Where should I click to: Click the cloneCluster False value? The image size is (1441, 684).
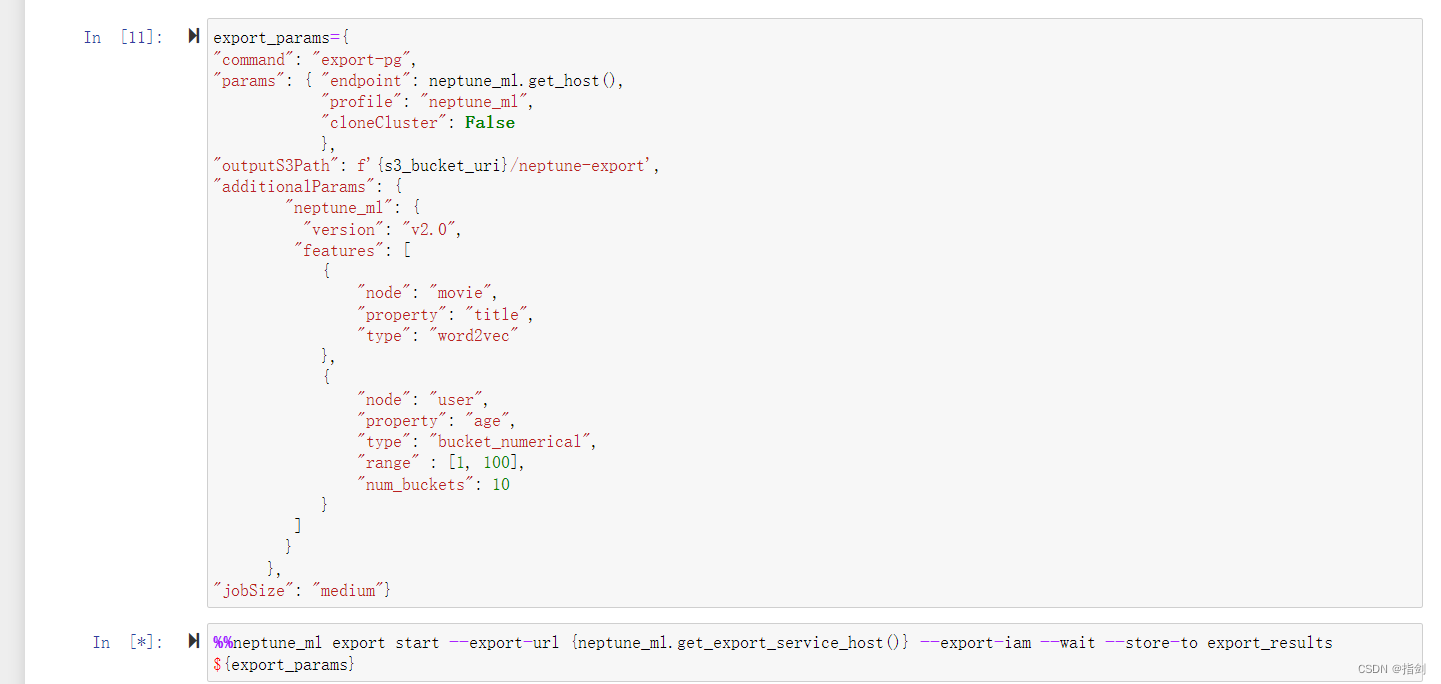[490, 123]
